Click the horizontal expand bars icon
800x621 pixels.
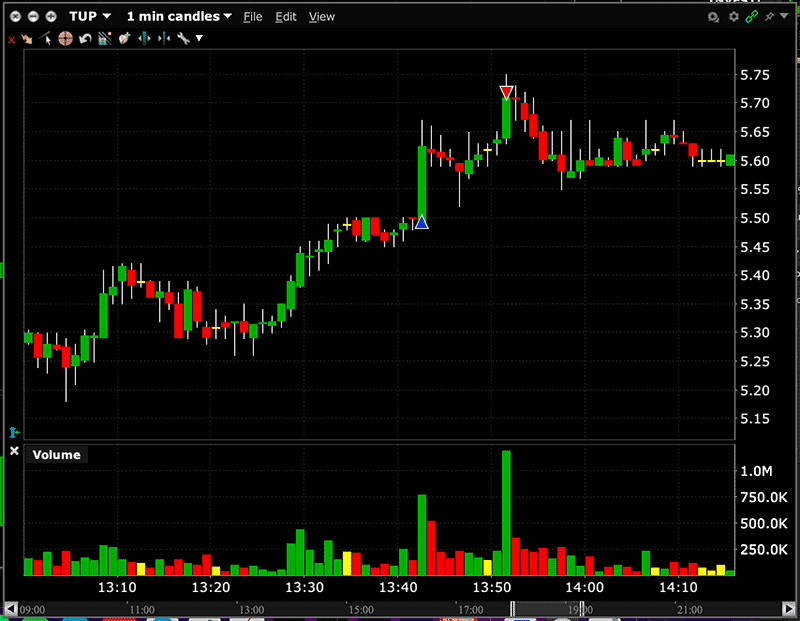point(144,38)
